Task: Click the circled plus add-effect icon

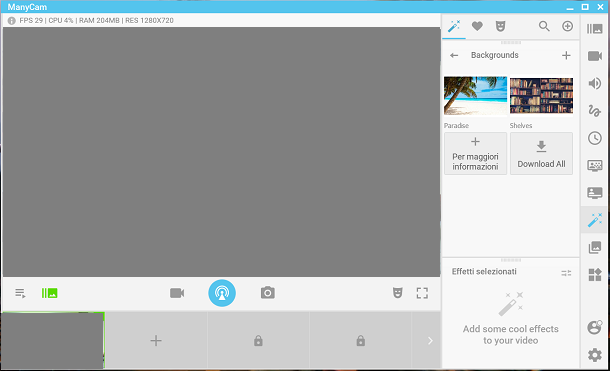Action: coord(567,26)
